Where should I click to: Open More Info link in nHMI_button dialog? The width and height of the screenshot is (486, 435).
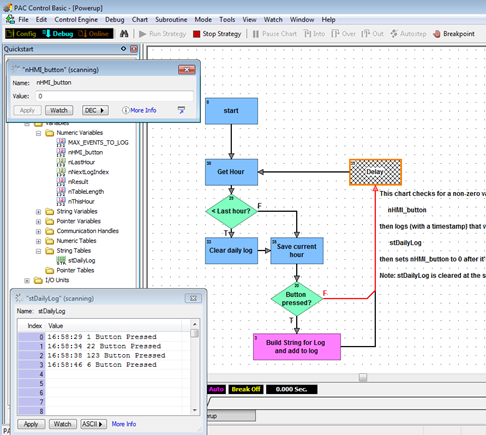coord(143,110)
